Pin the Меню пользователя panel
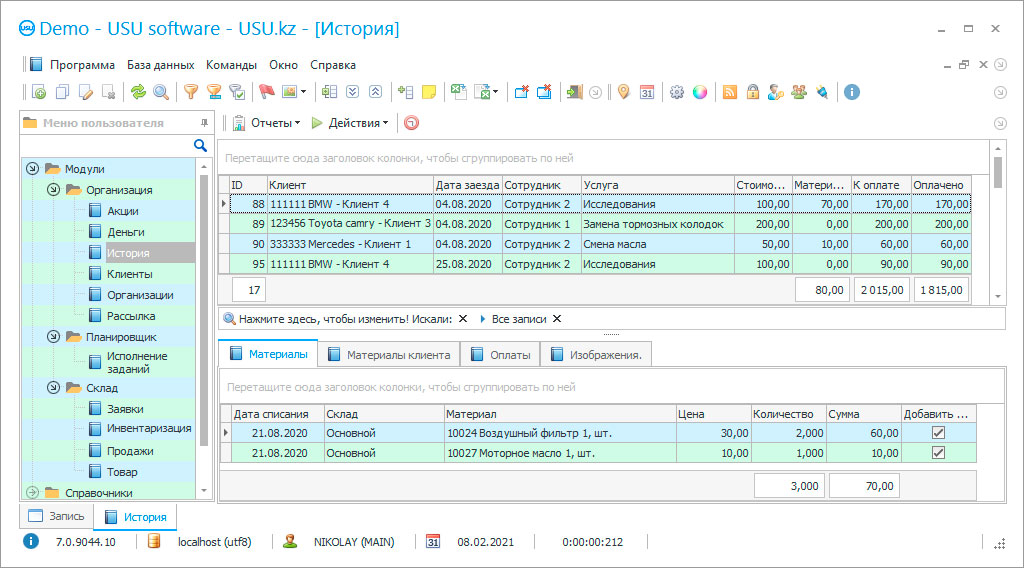 (x=204, y=123)
